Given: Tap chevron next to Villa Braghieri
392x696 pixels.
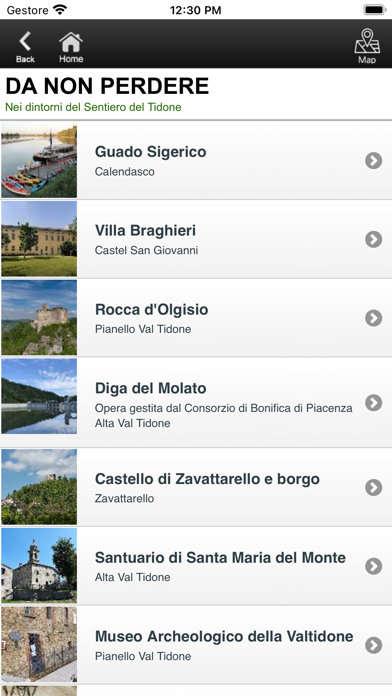Looking at the screenshot, I should coord(374,239).
